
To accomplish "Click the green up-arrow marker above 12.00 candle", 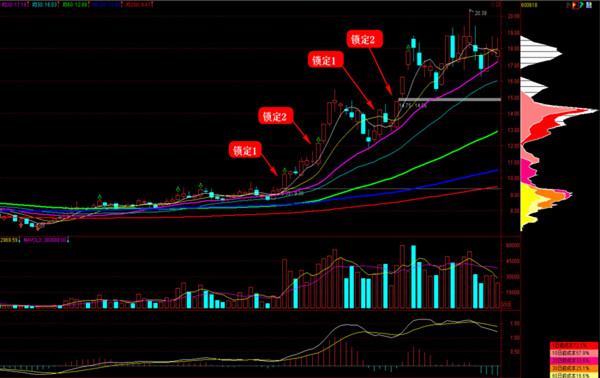I will [318, 140].
